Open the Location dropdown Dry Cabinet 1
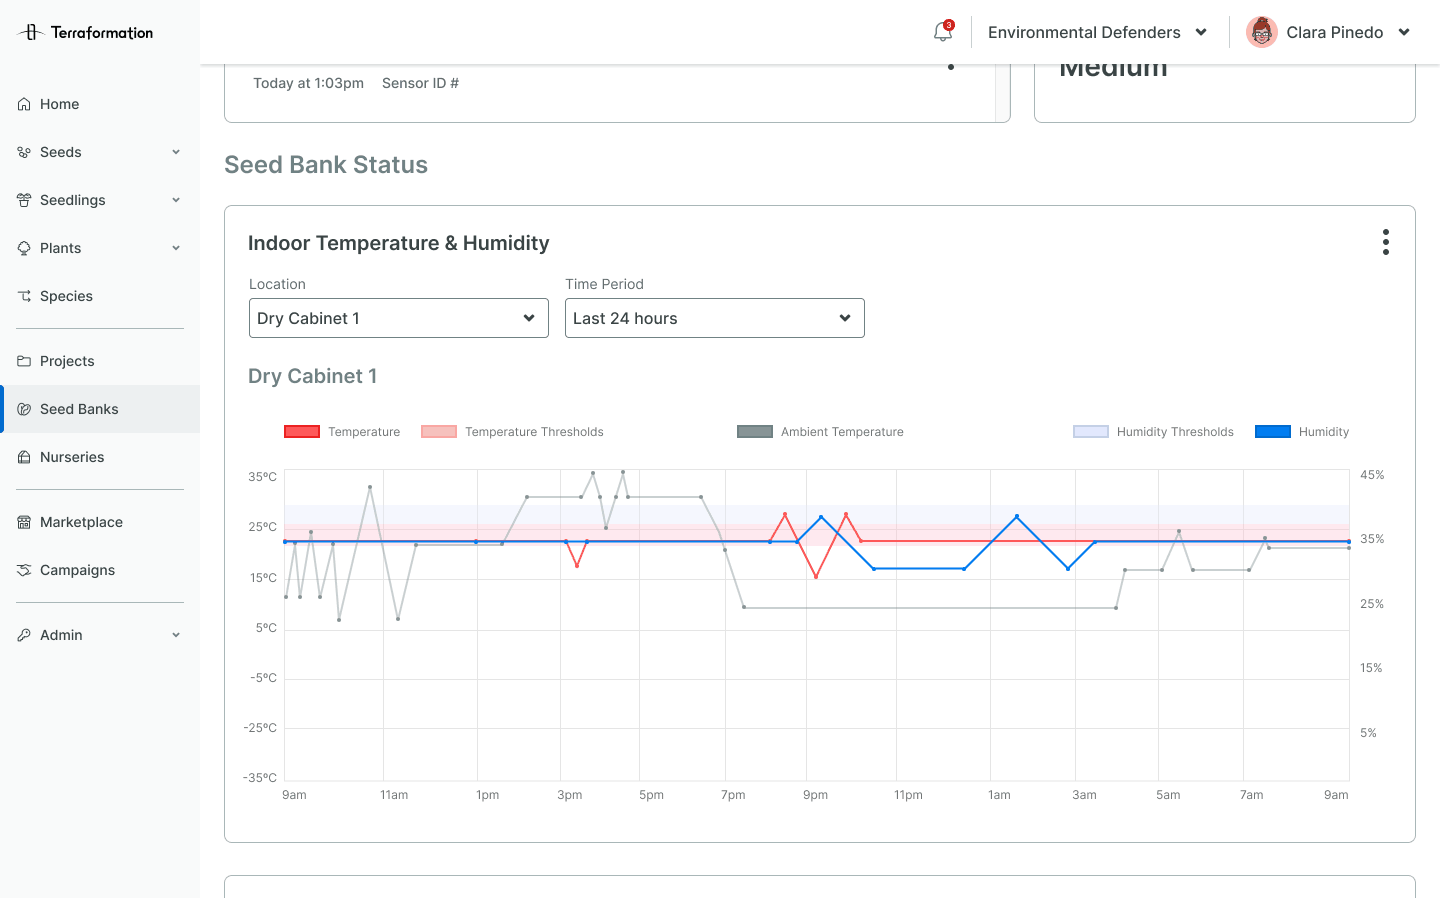 click(399, 318)
